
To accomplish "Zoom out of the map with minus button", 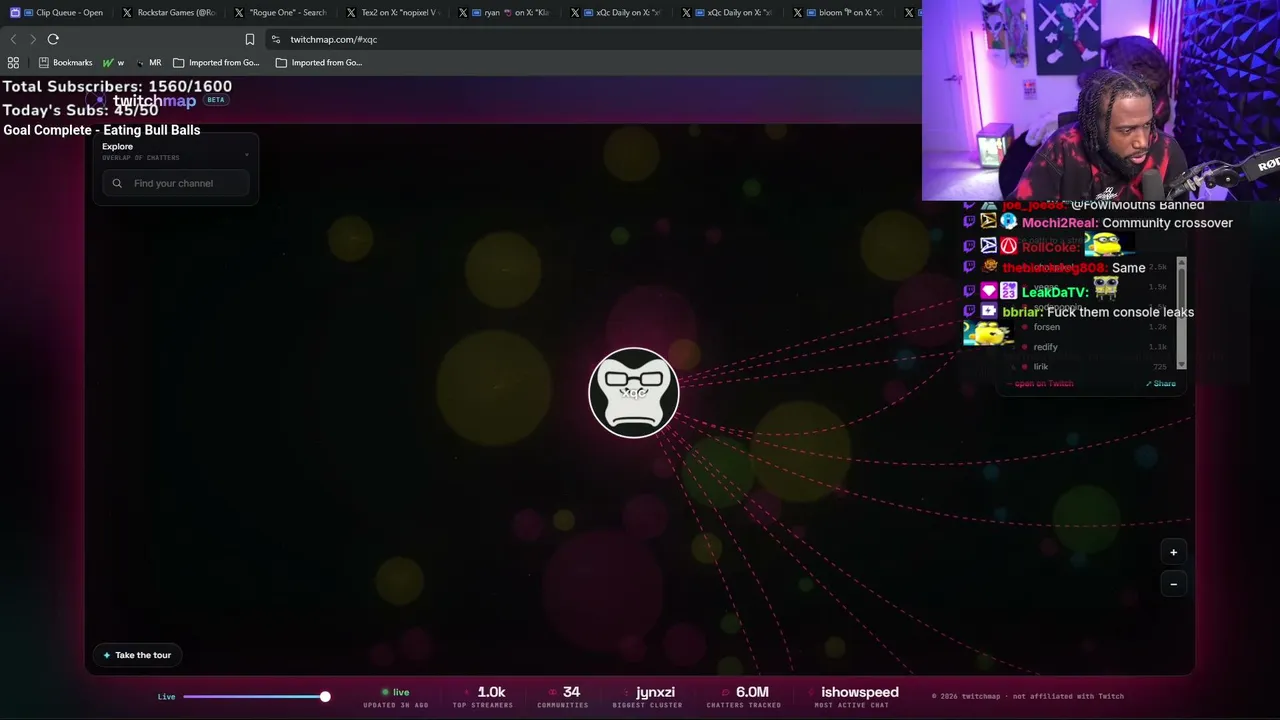I will (x=1173, y=584).
